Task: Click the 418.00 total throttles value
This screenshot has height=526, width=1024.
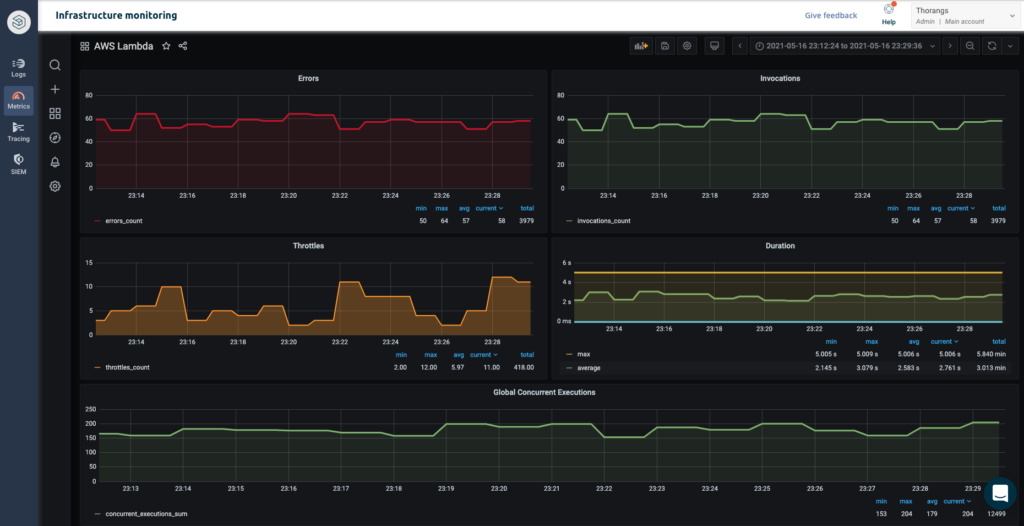Action: [x=523, y=367]
